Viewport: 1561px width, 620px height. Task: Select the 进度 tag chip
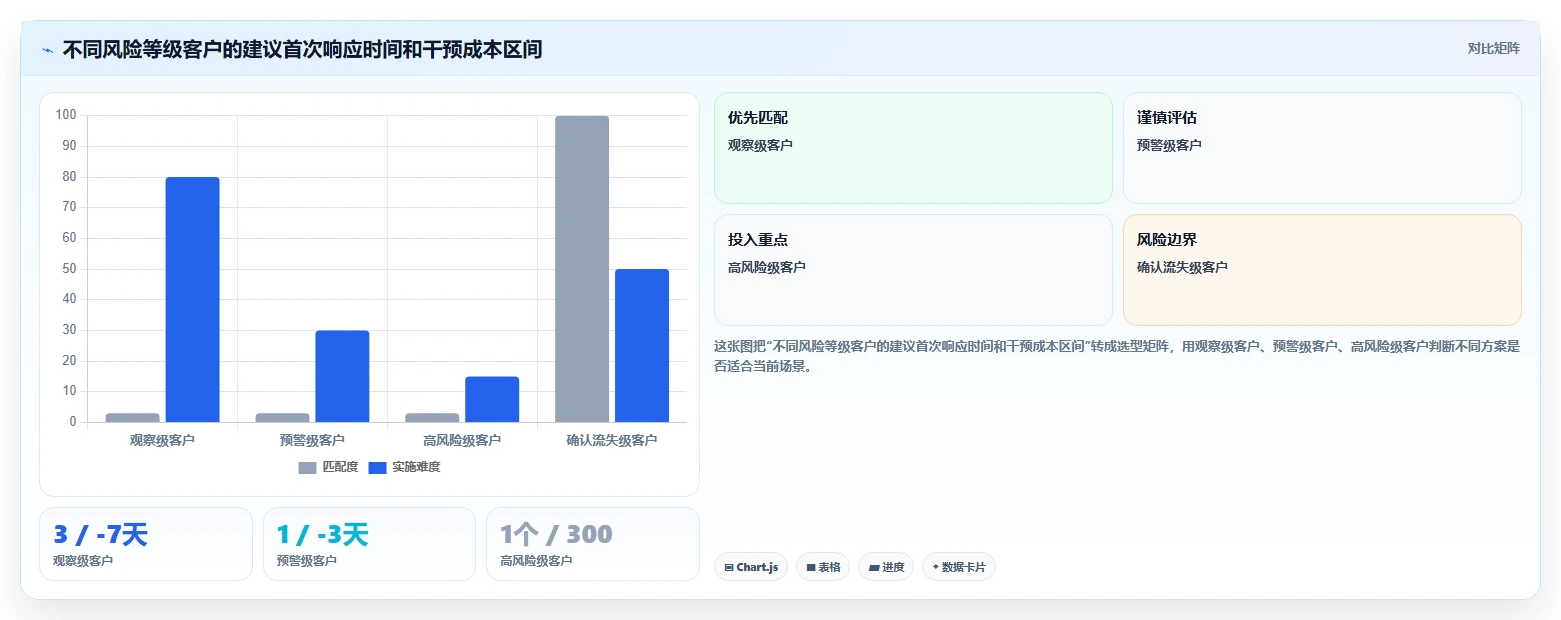pyautogui.click(x=886, y=567)
